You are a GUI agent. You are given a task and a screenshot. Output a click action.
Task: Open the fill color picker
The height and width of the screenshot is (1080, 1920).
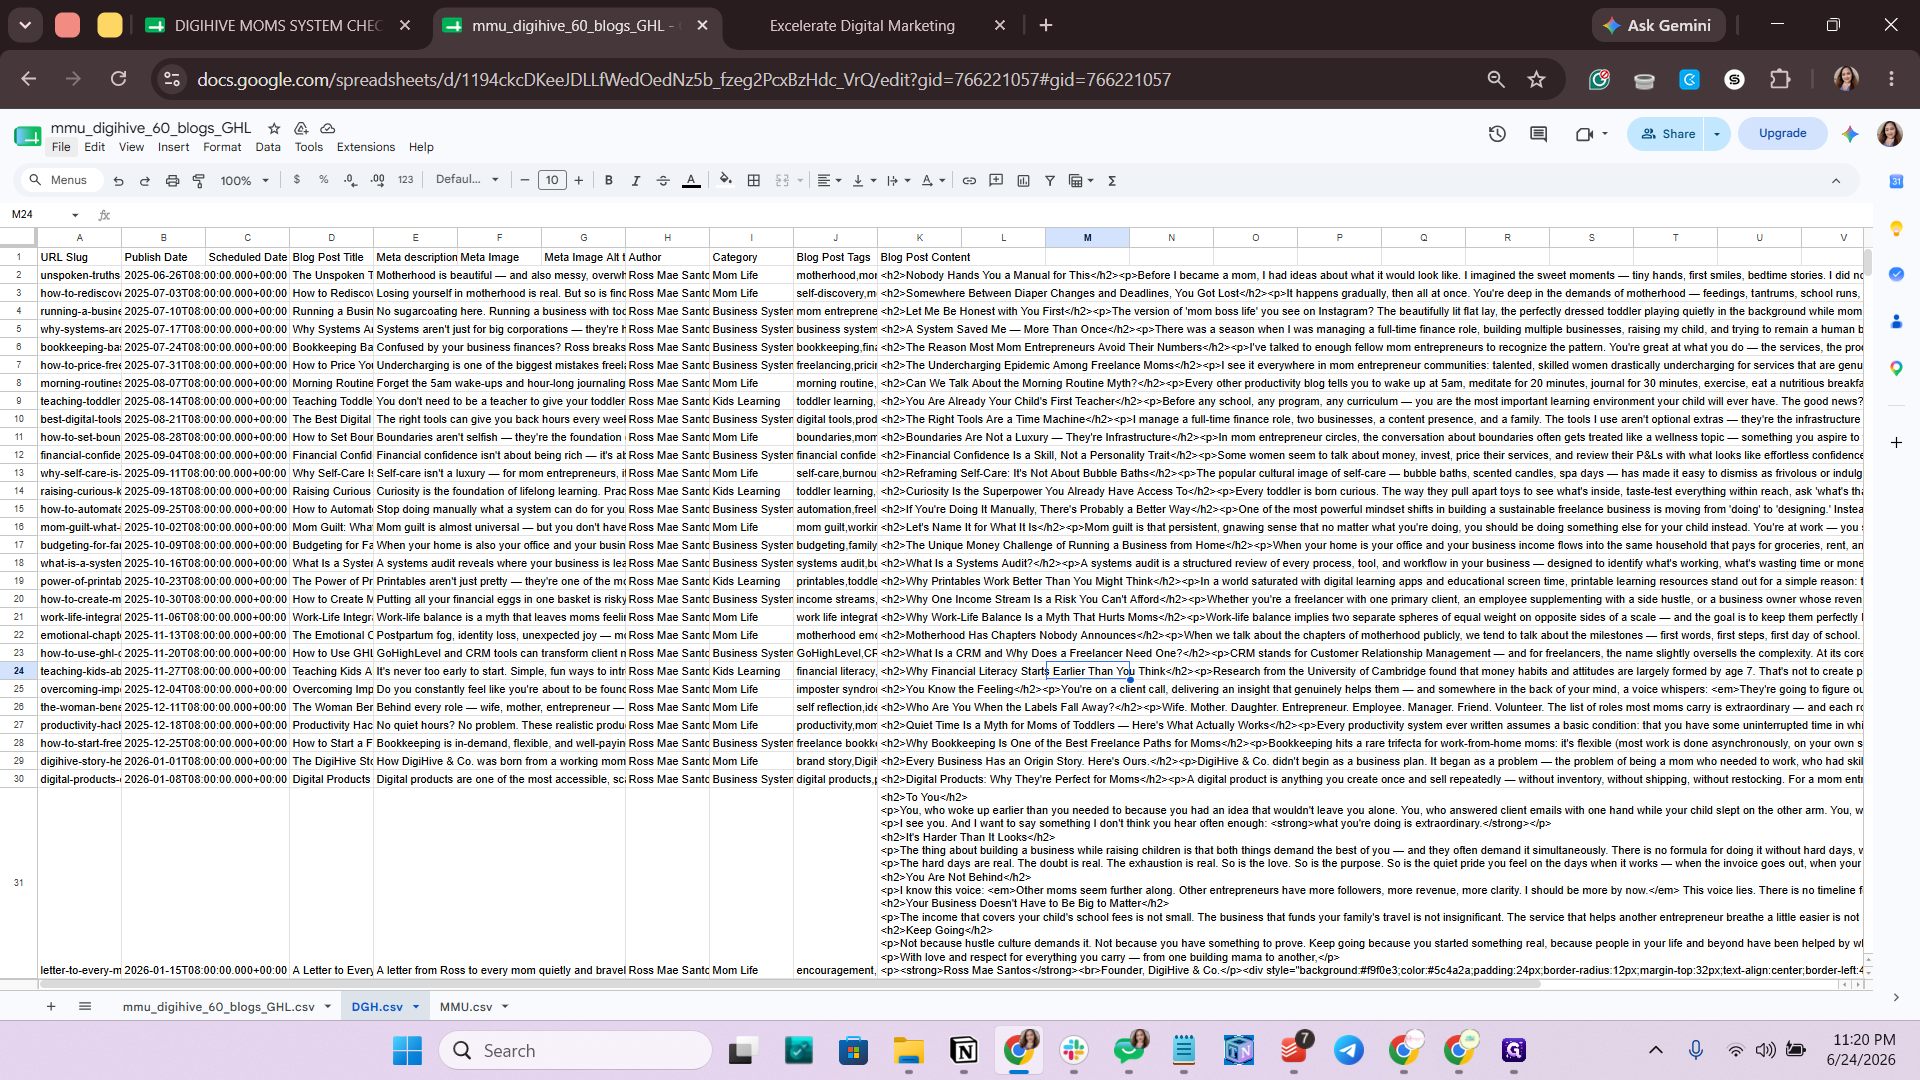click(x=726, y=180)
